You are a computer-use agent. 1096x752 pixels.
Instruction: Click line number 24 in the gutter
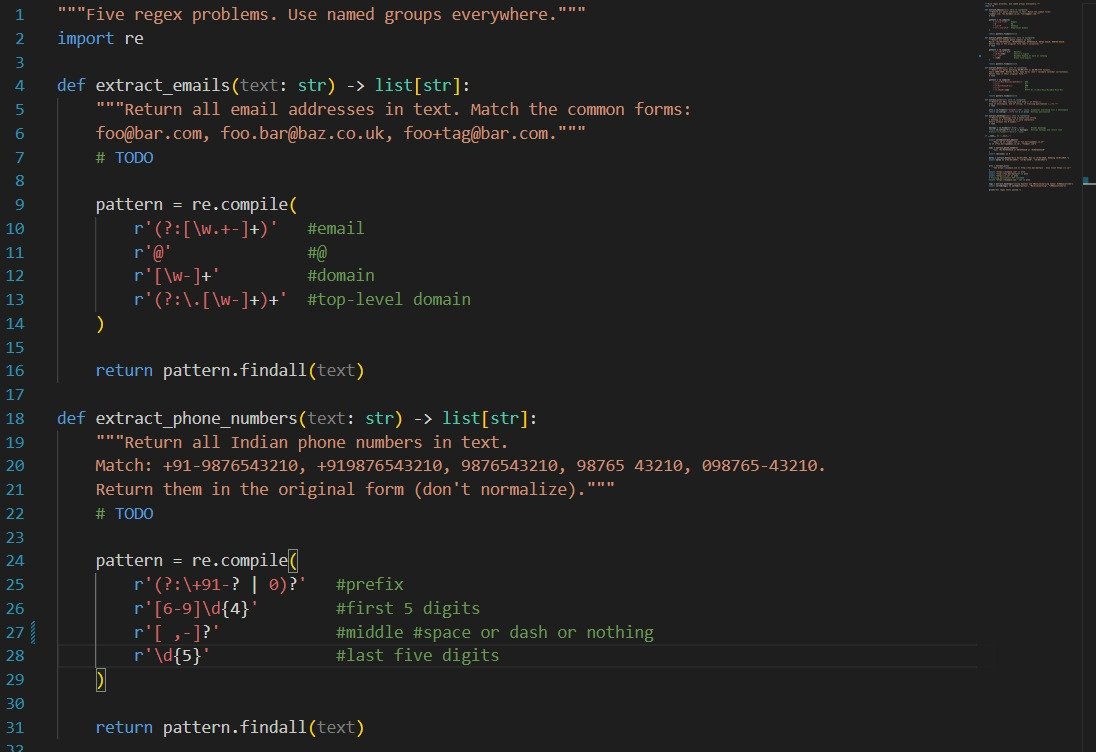point(15,561)
